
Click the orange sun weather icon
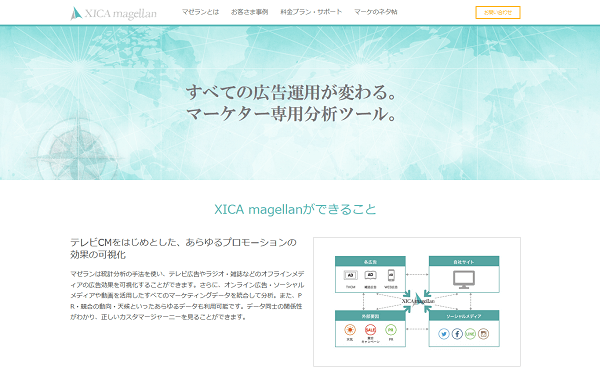(x=350, y=329)
